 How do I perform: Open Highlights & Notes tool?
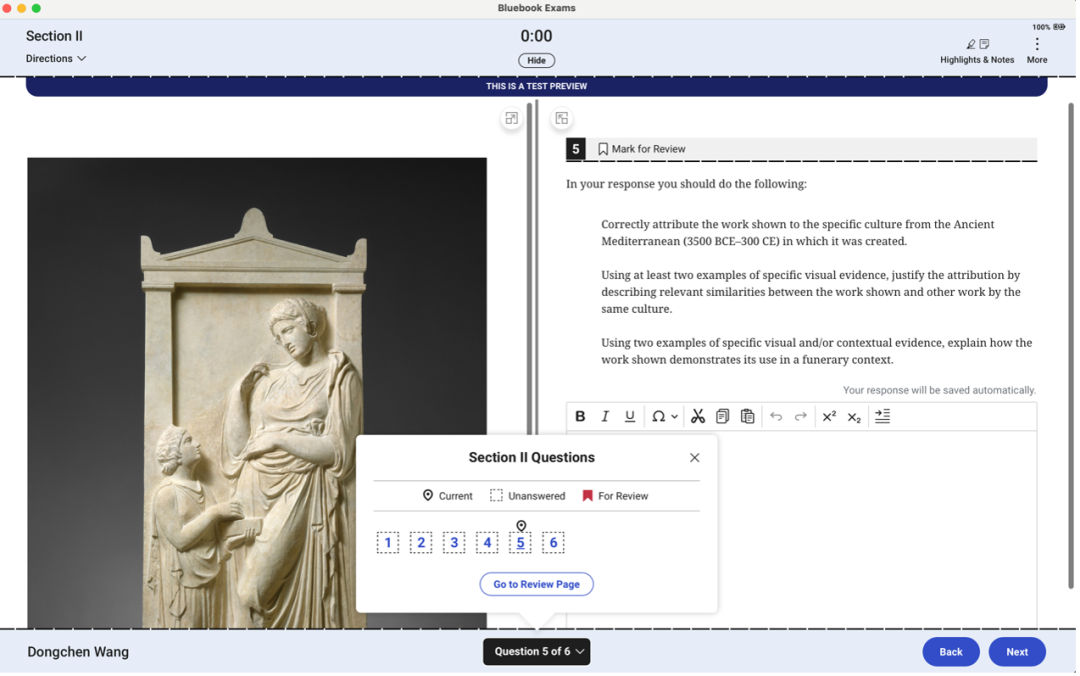coord(977,51)
